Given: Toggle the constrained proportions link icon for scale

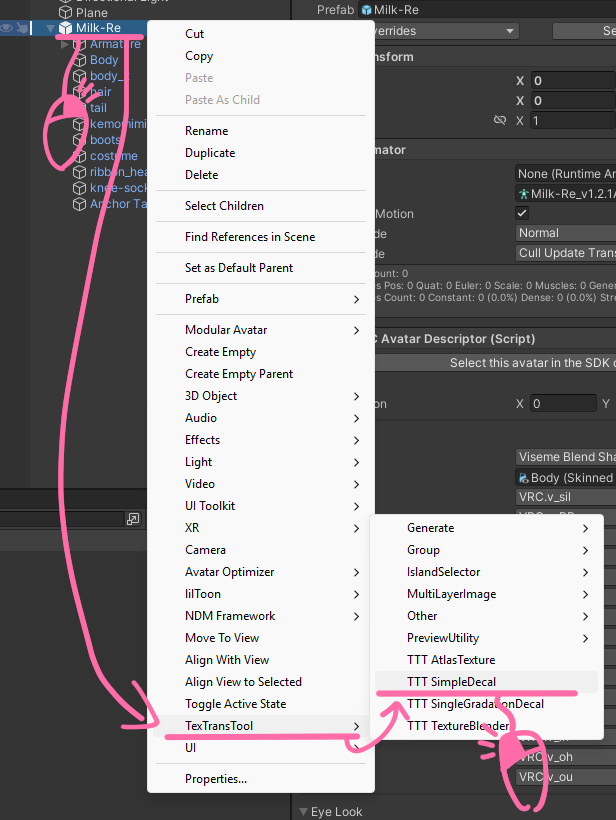Looking at the screenshot, I should click(x=499, y=120).
